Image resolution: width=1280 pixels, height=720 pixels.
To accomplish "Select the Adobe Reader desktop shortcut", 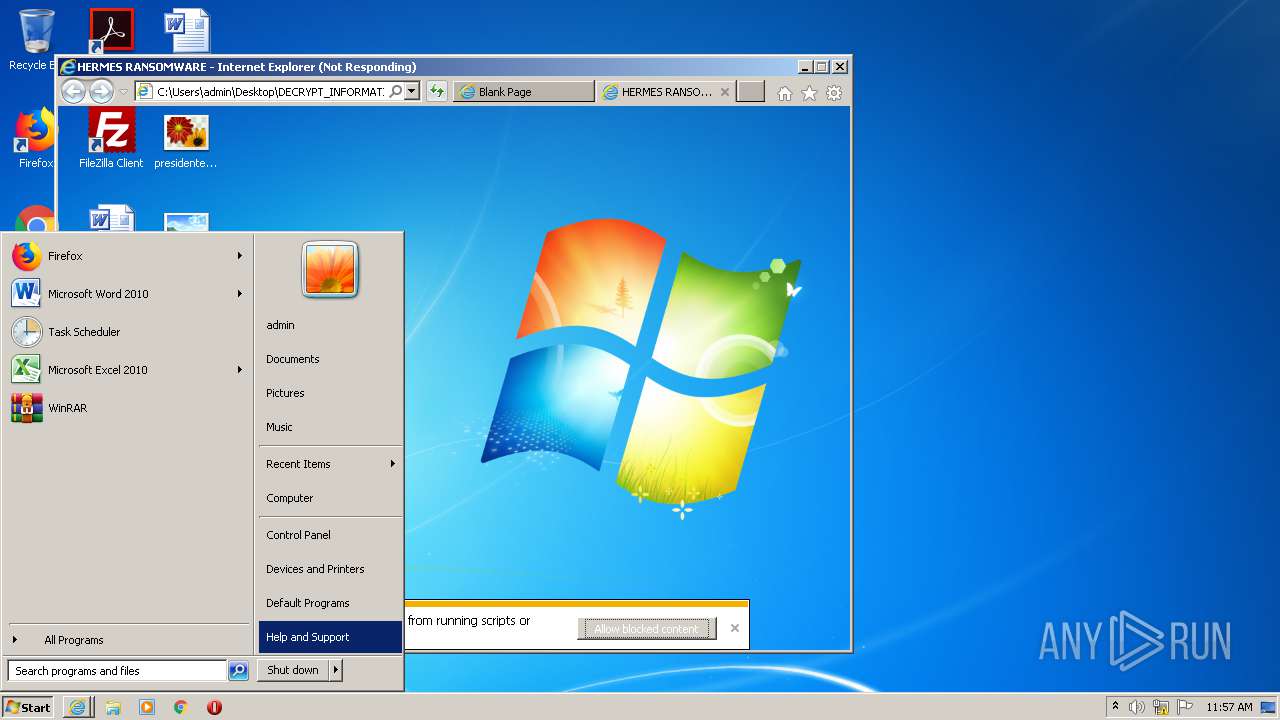I will [x=111, y=32].
